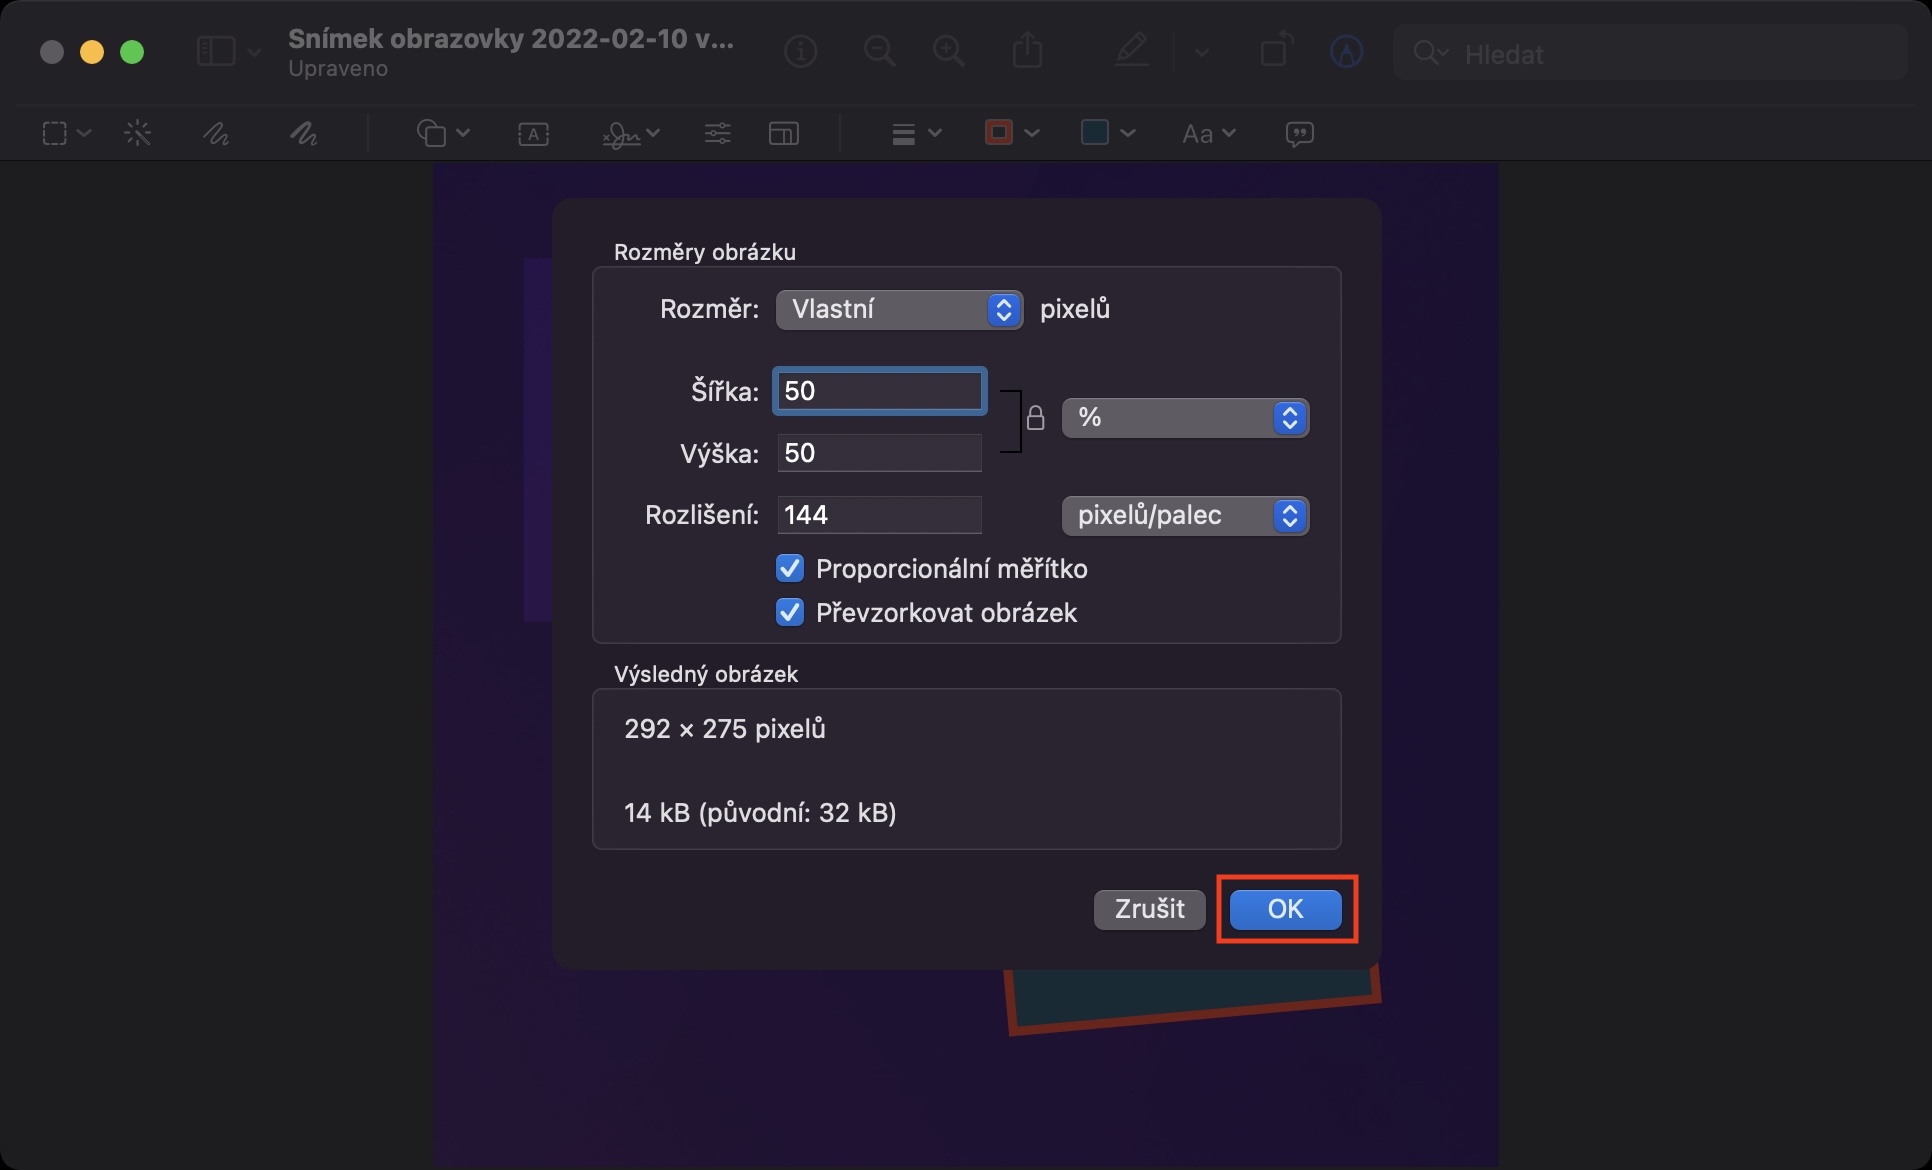Click the Adjust Size toolbar icon
1932x1170 pixels.
click(783, 133)
